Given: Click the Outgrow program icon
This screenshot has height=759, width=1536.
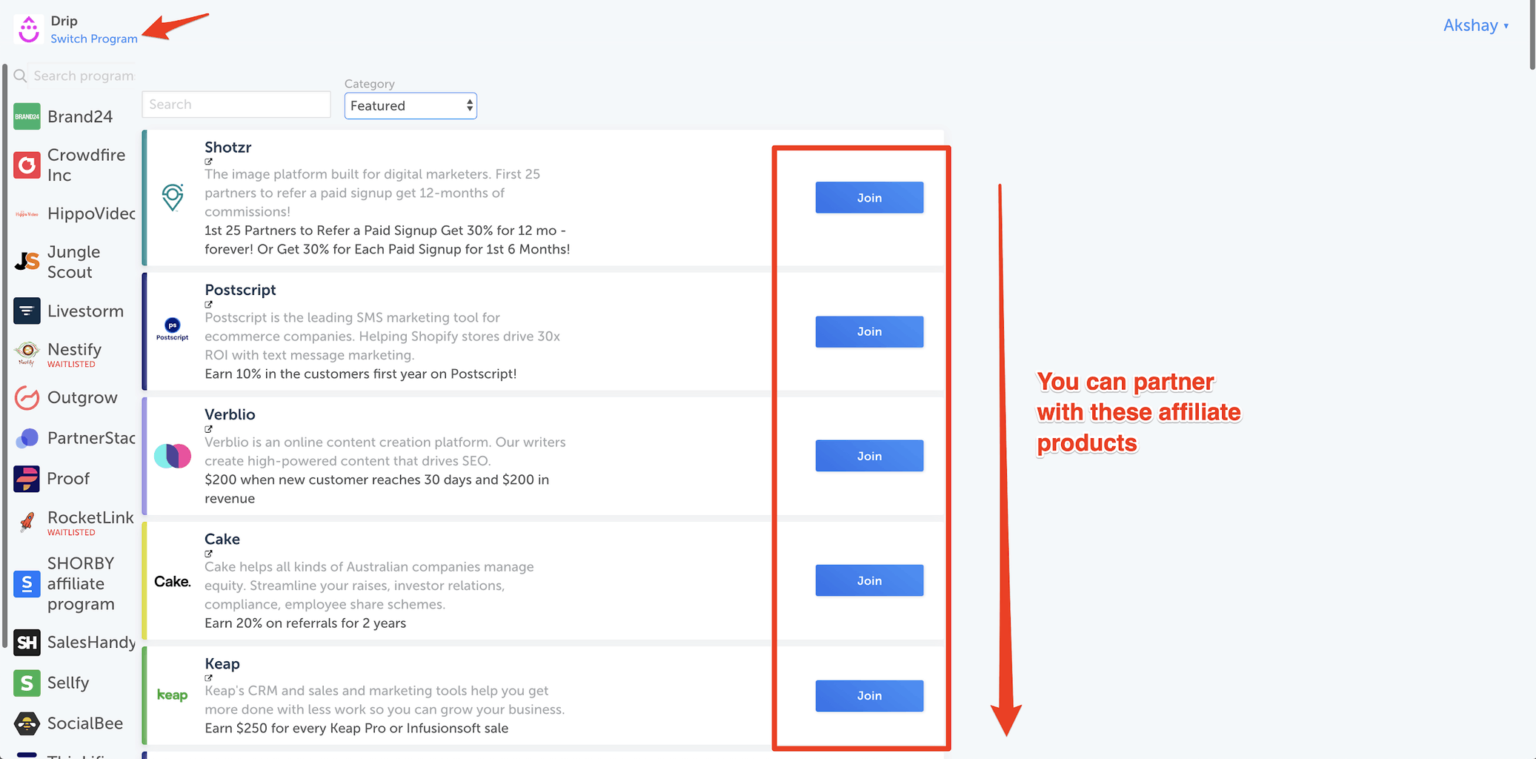Looking at the screenshot, I should point(25,397).
